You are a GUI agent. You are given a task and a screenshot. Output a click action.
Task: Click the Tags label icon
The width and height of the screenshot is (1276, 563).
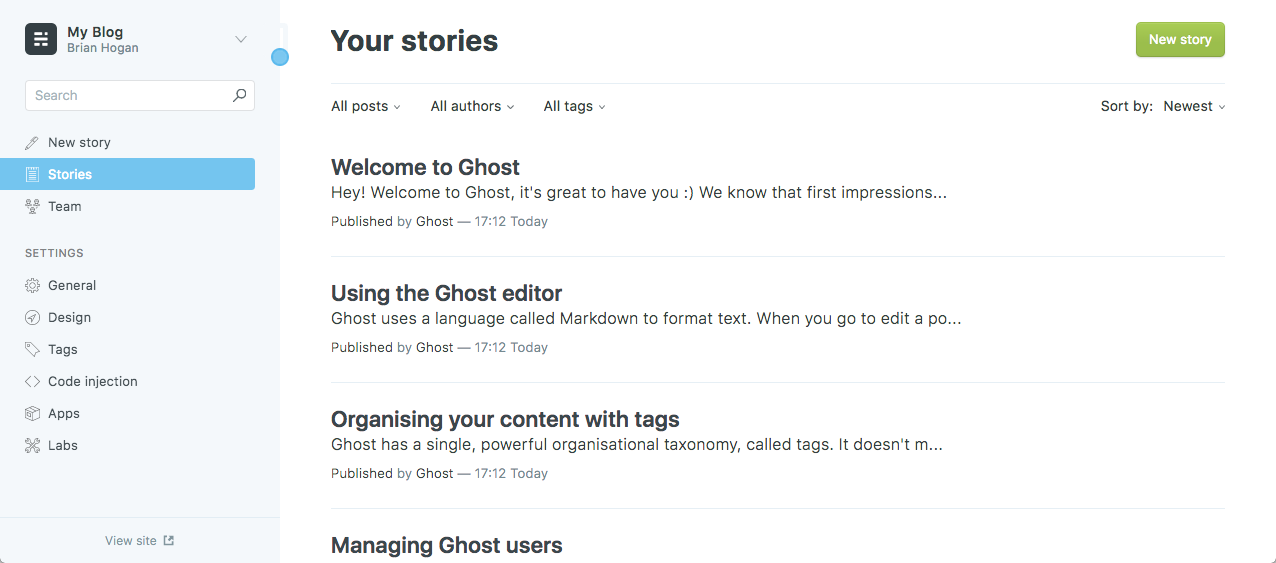(32, 350)
